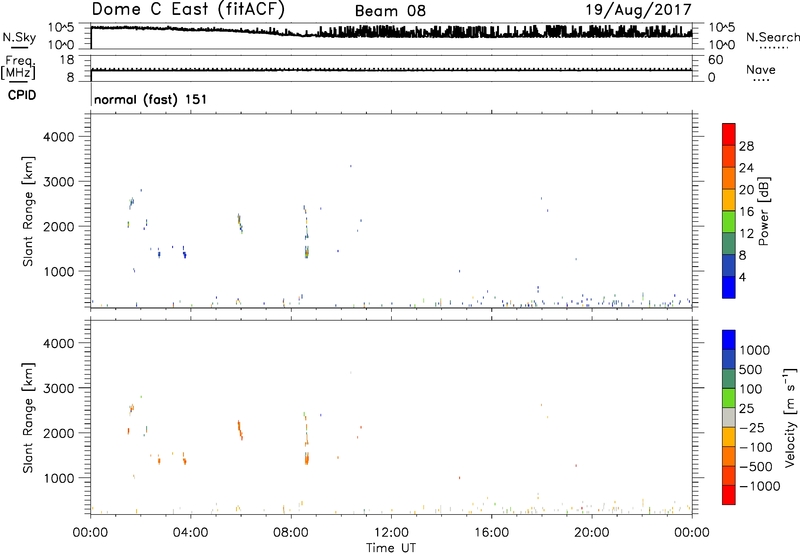Pick the gray segment of the Velocity color bar

click(x=729, y=417)
